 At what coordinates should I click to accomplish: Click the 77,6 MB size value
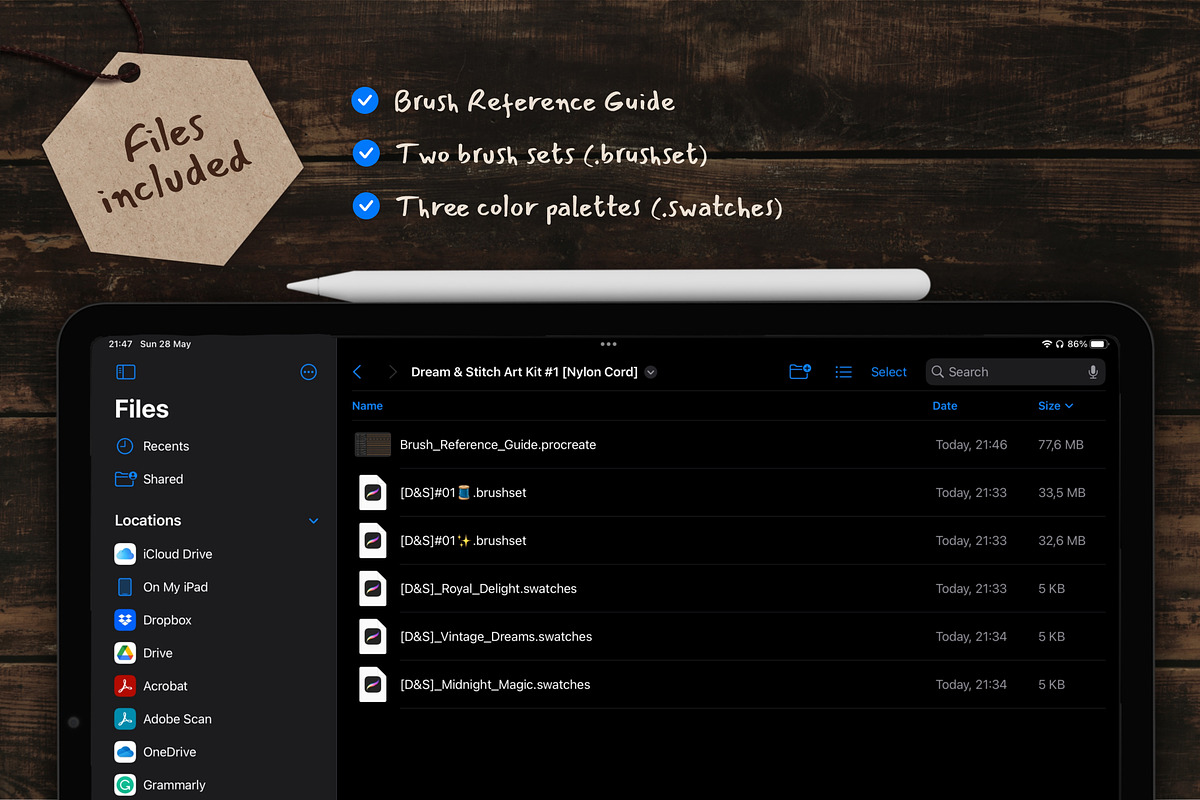(x=1061, y=444)
